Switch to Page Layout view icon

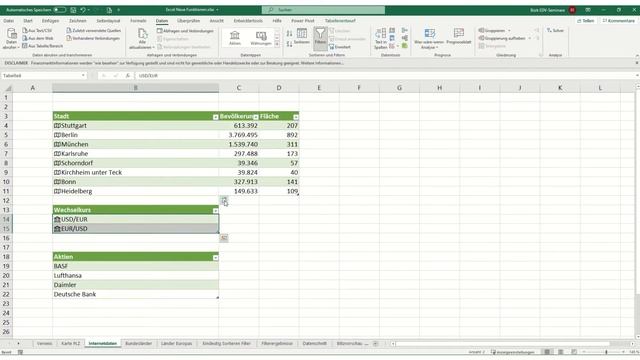[x=561, y=352]
